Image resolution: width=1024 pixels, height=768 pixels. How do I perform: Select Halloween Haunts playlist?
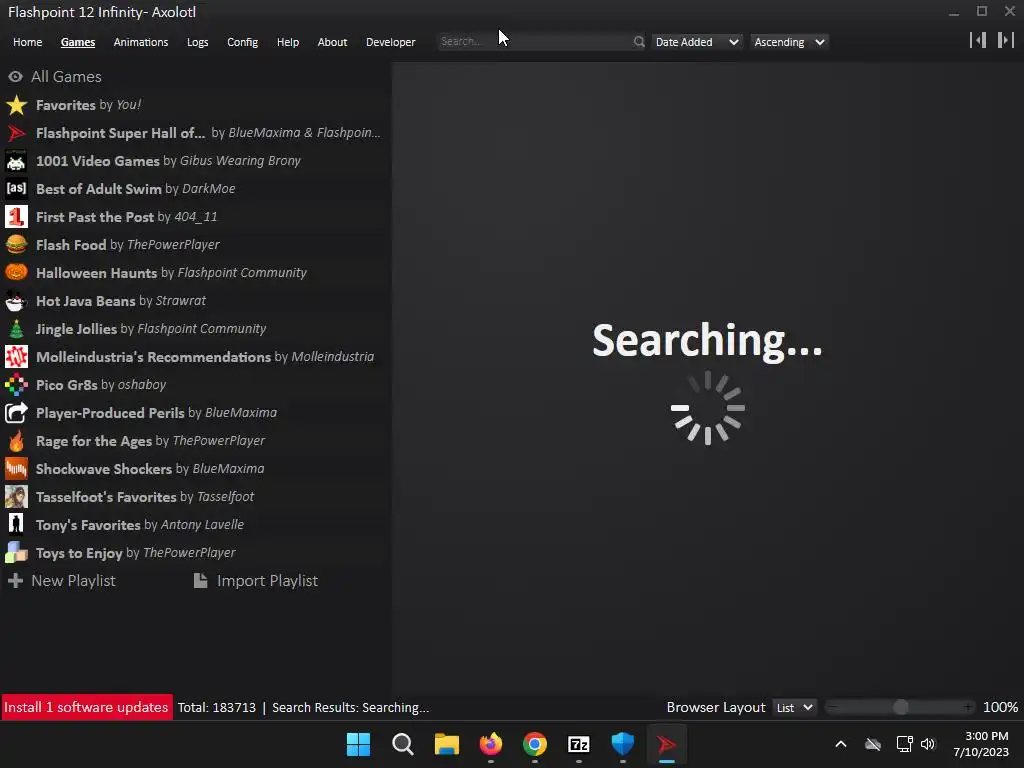tap(196, 273)
